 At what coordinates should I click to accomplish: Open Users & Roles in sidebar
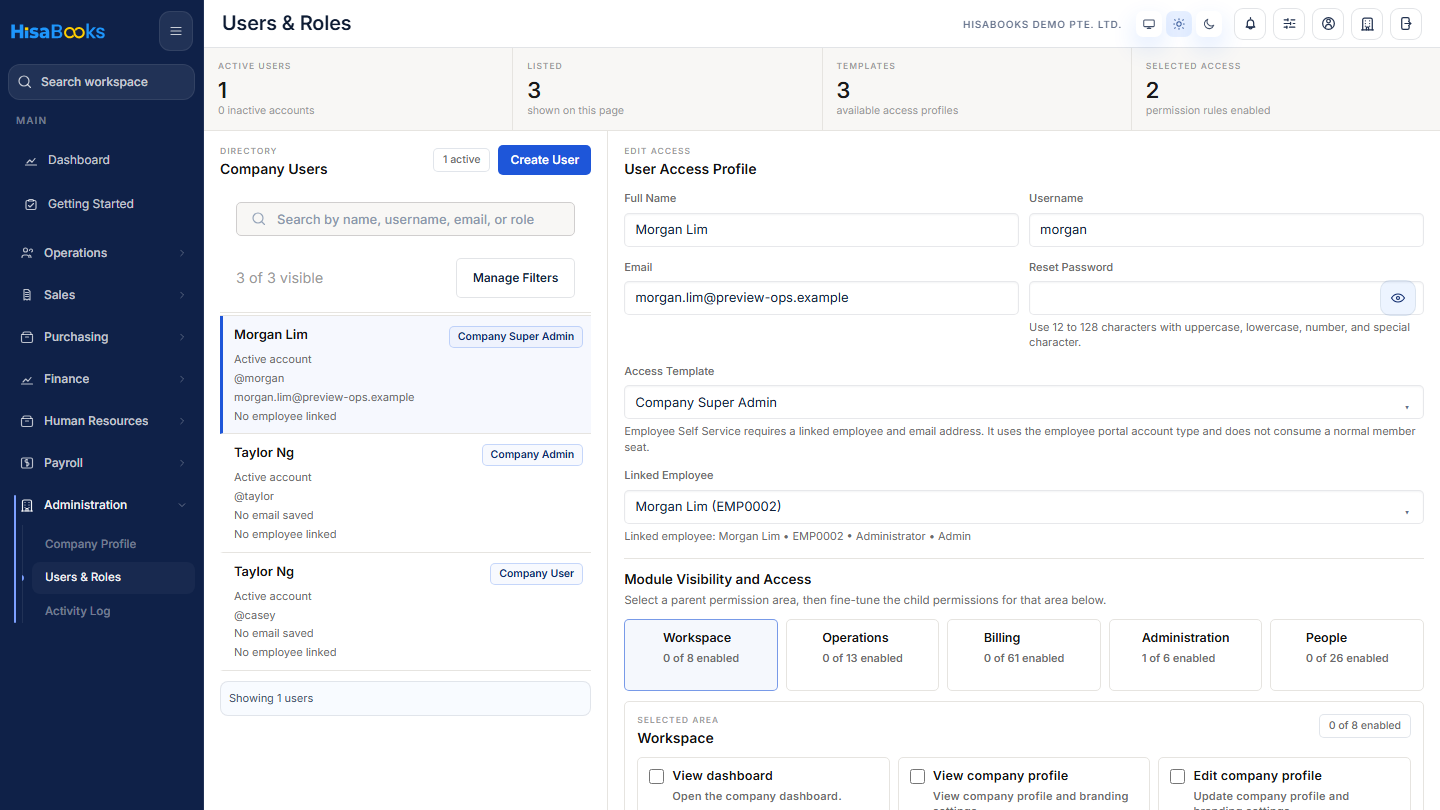[x=113, y=577]
